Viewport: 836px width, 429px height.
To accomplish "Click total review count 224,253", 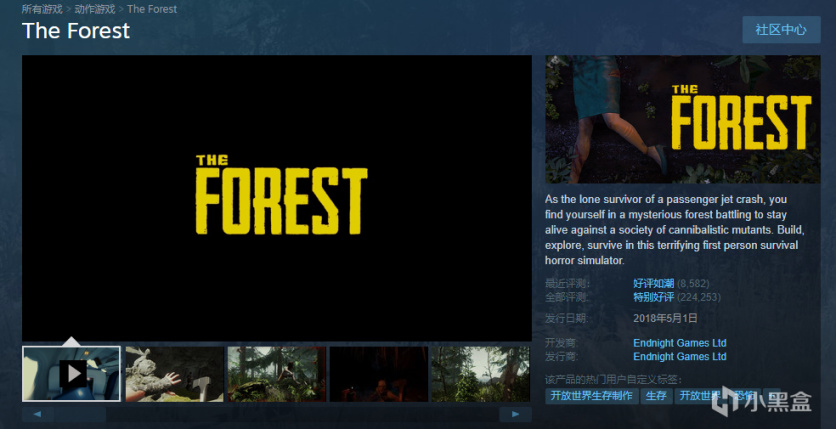I will 699,297.
